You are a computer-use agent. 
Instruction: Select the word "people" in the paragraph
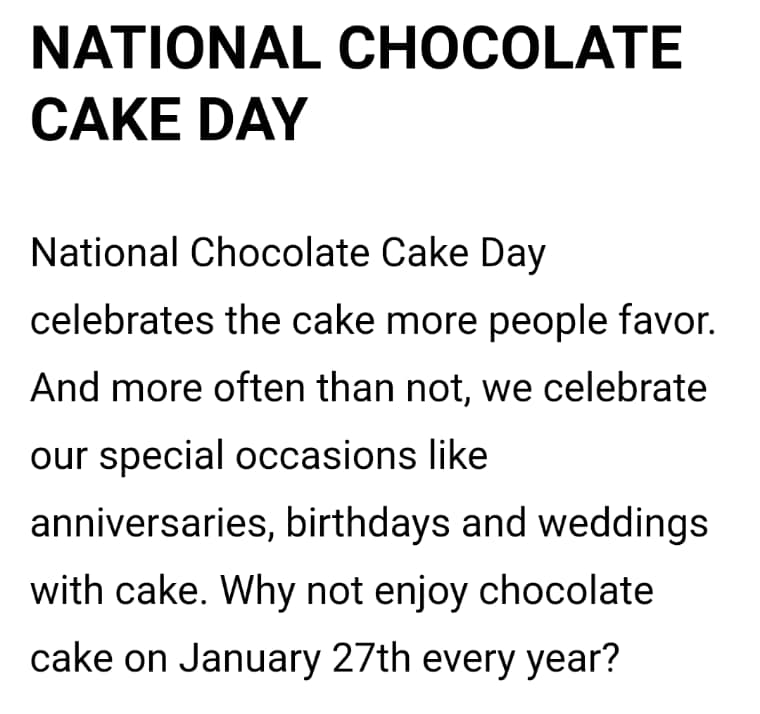pos(544,321)
